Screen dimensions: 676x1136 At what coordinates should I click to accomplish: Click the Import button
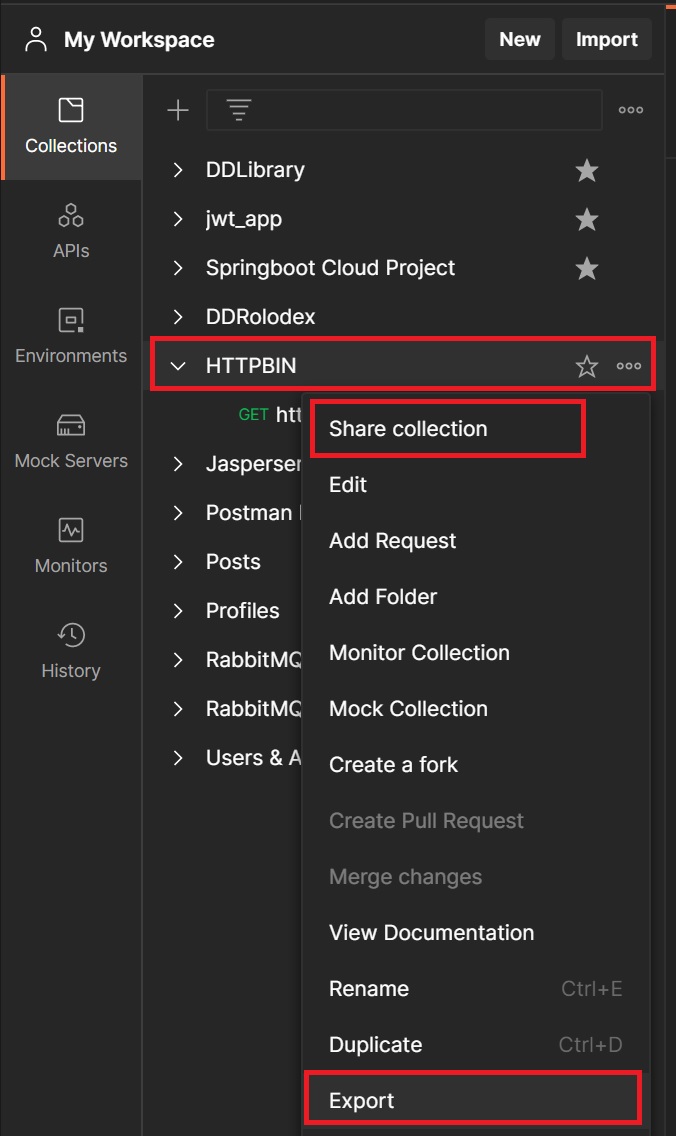coord(606,40)
